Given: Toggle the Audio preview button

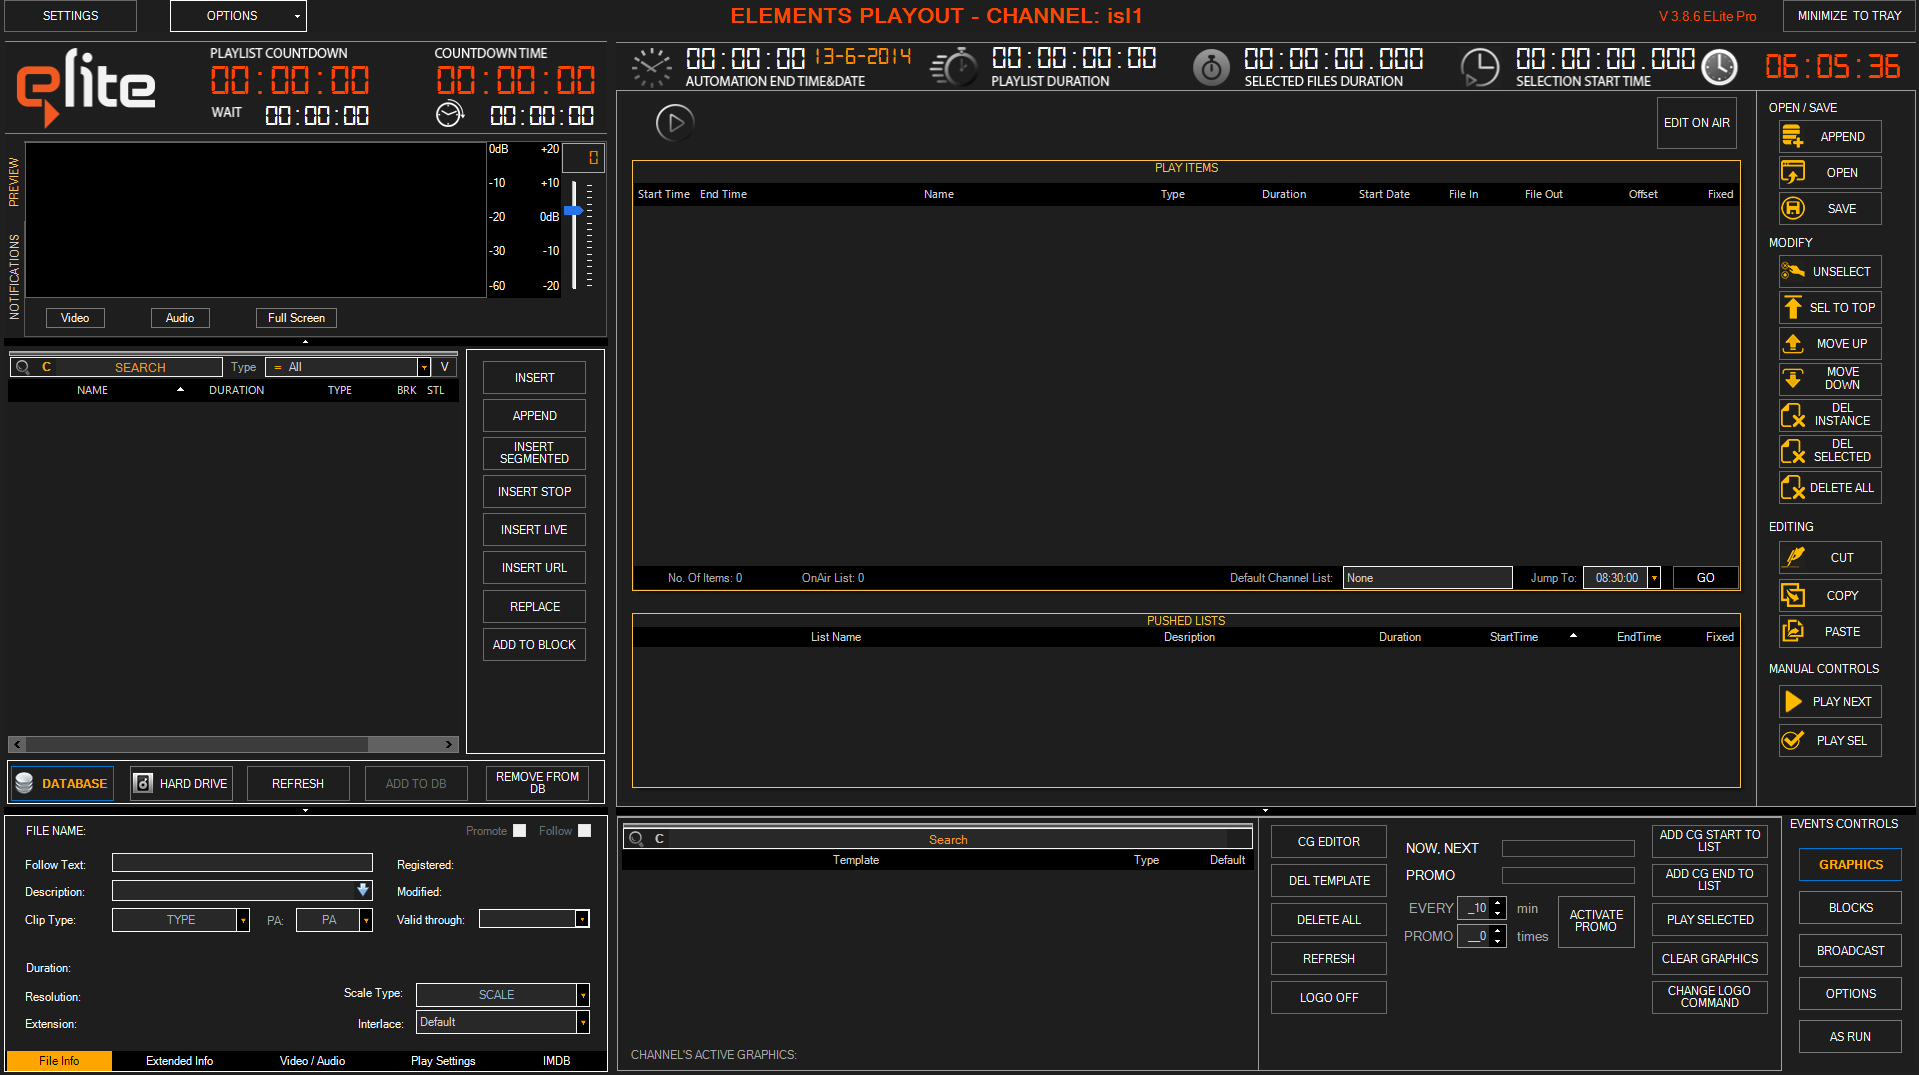Looking at the screenshot, I should [180, 318].
